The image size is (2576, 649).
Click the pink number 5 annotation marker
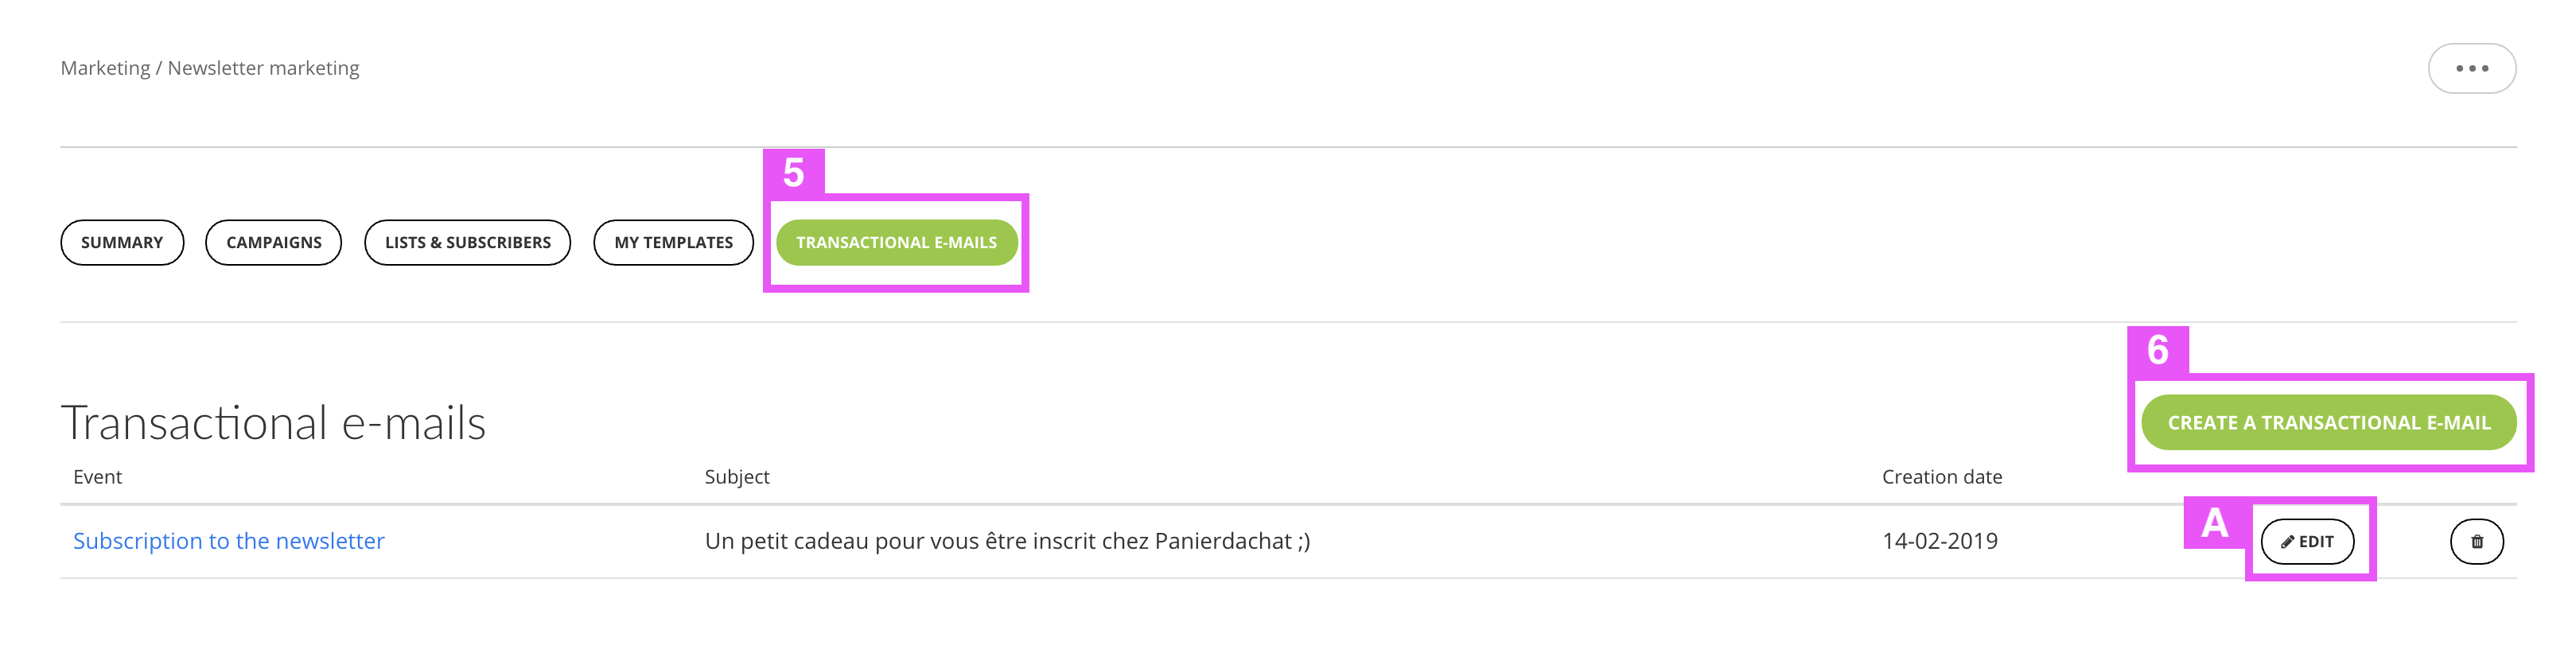click(x=794, y=172)
